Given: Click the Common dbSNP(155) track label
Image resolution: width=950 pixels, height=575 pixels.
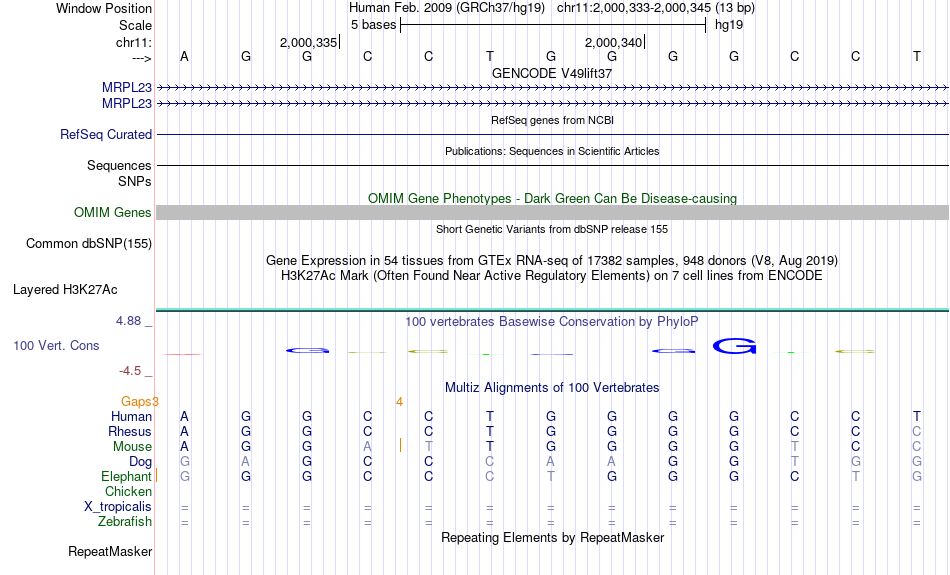Looking at the screenshot, I should [x=88, y=244].
